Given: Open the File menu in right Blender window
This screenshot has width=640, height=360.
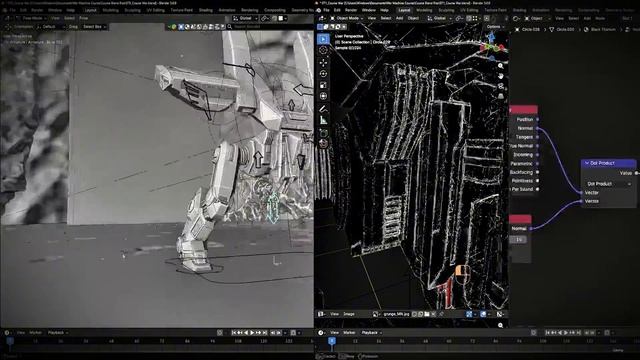Looking at the screenshot, I should (326, 10).
